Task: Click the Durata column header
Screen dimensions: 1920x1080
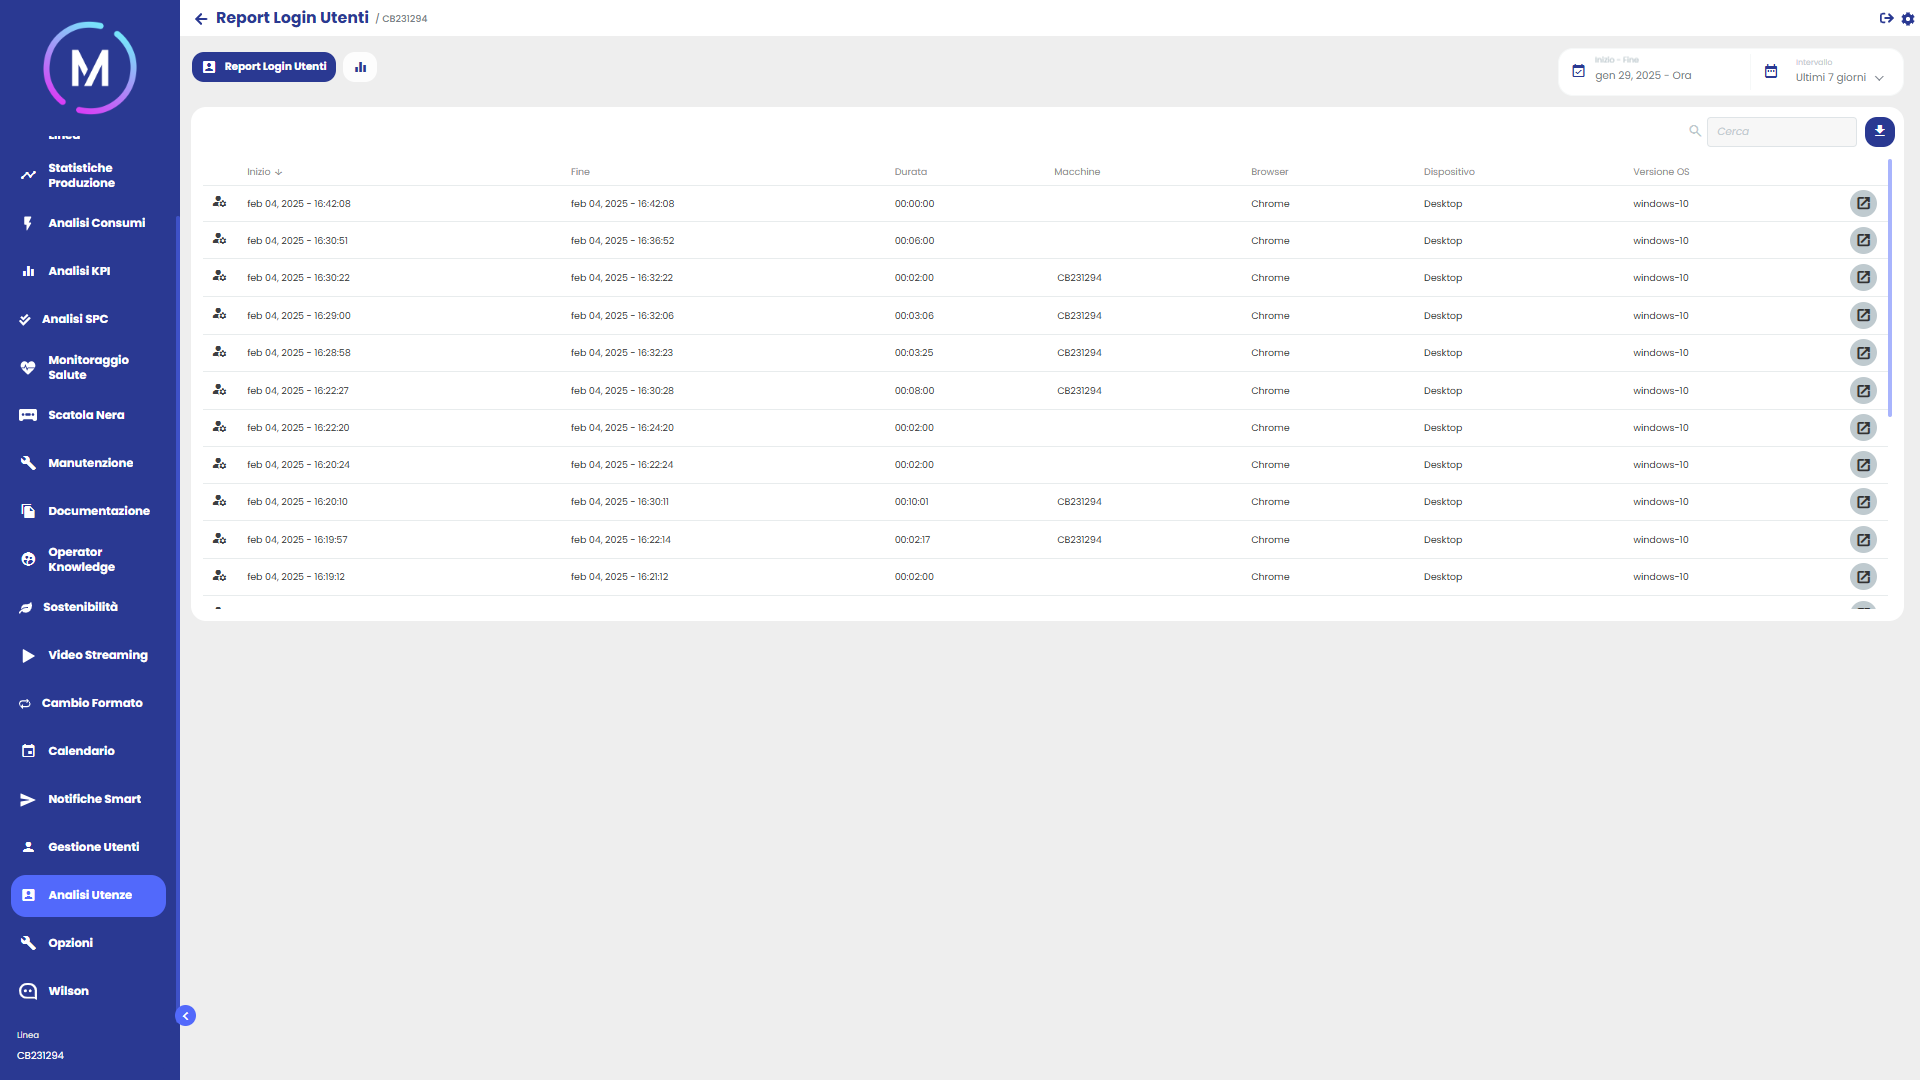Action: [x=910, y=172]
